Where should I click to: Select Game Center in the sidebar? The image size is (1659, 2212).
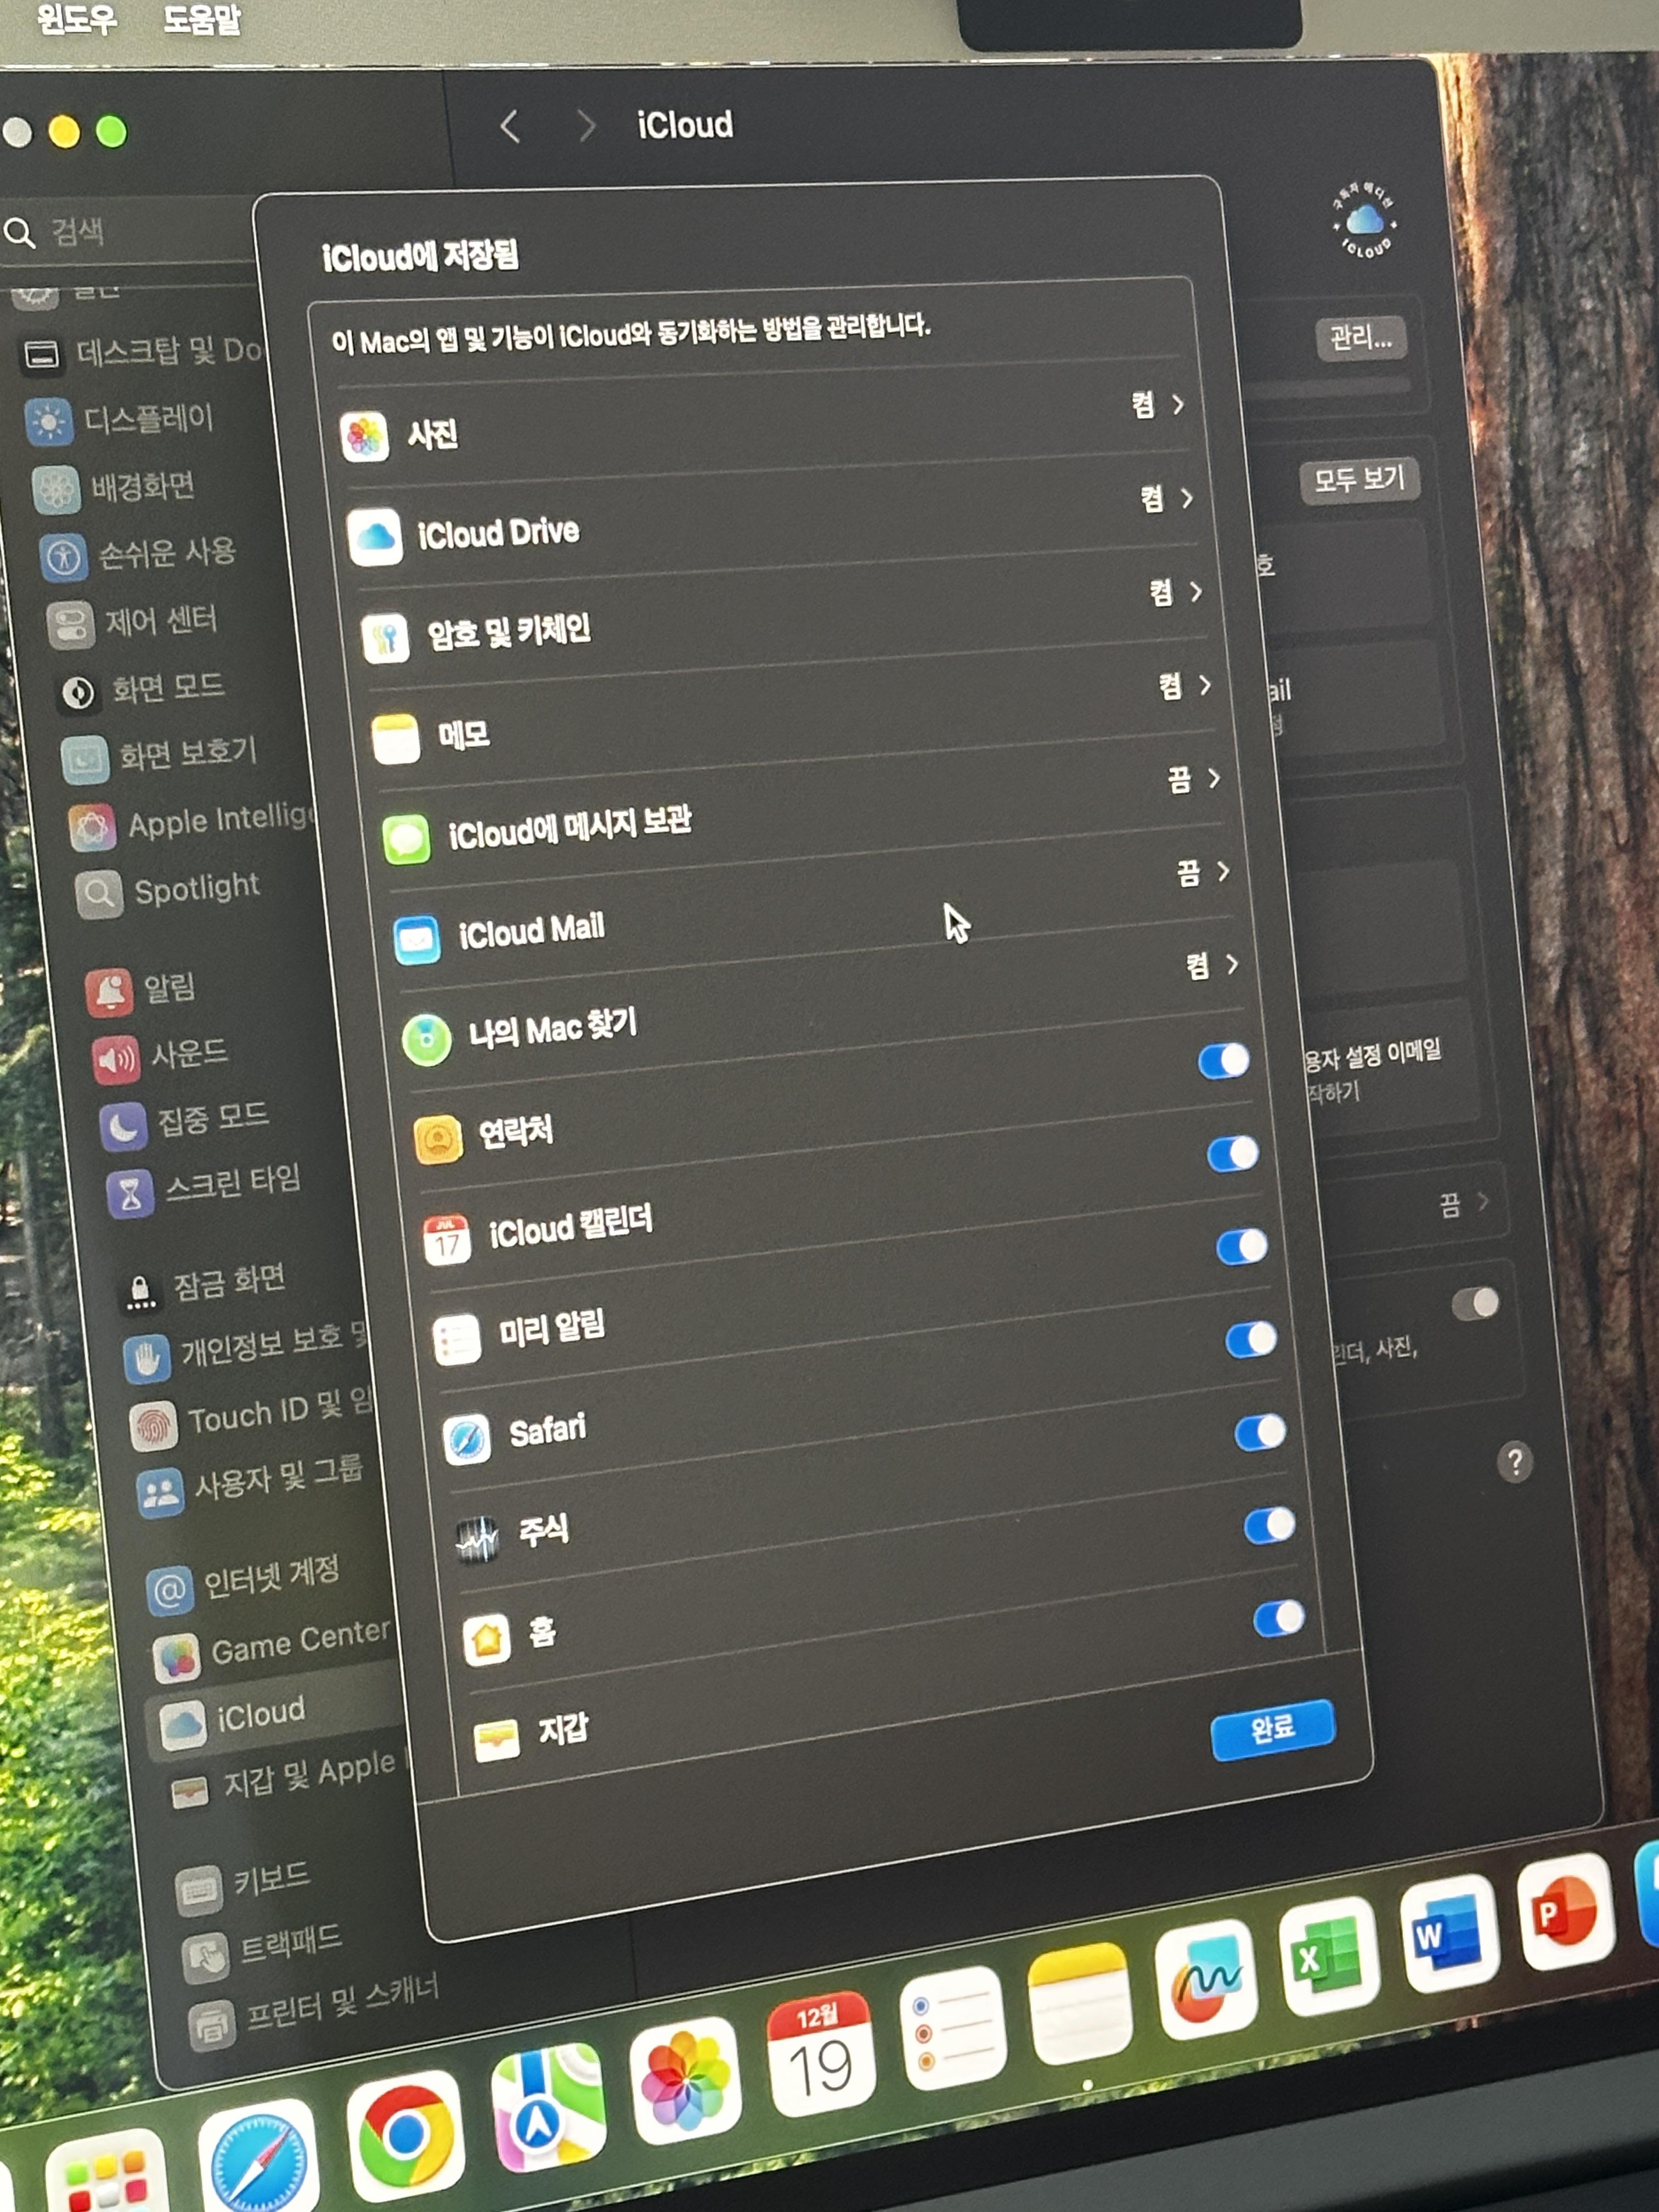pyautogui.click(x=271, y=1647)
